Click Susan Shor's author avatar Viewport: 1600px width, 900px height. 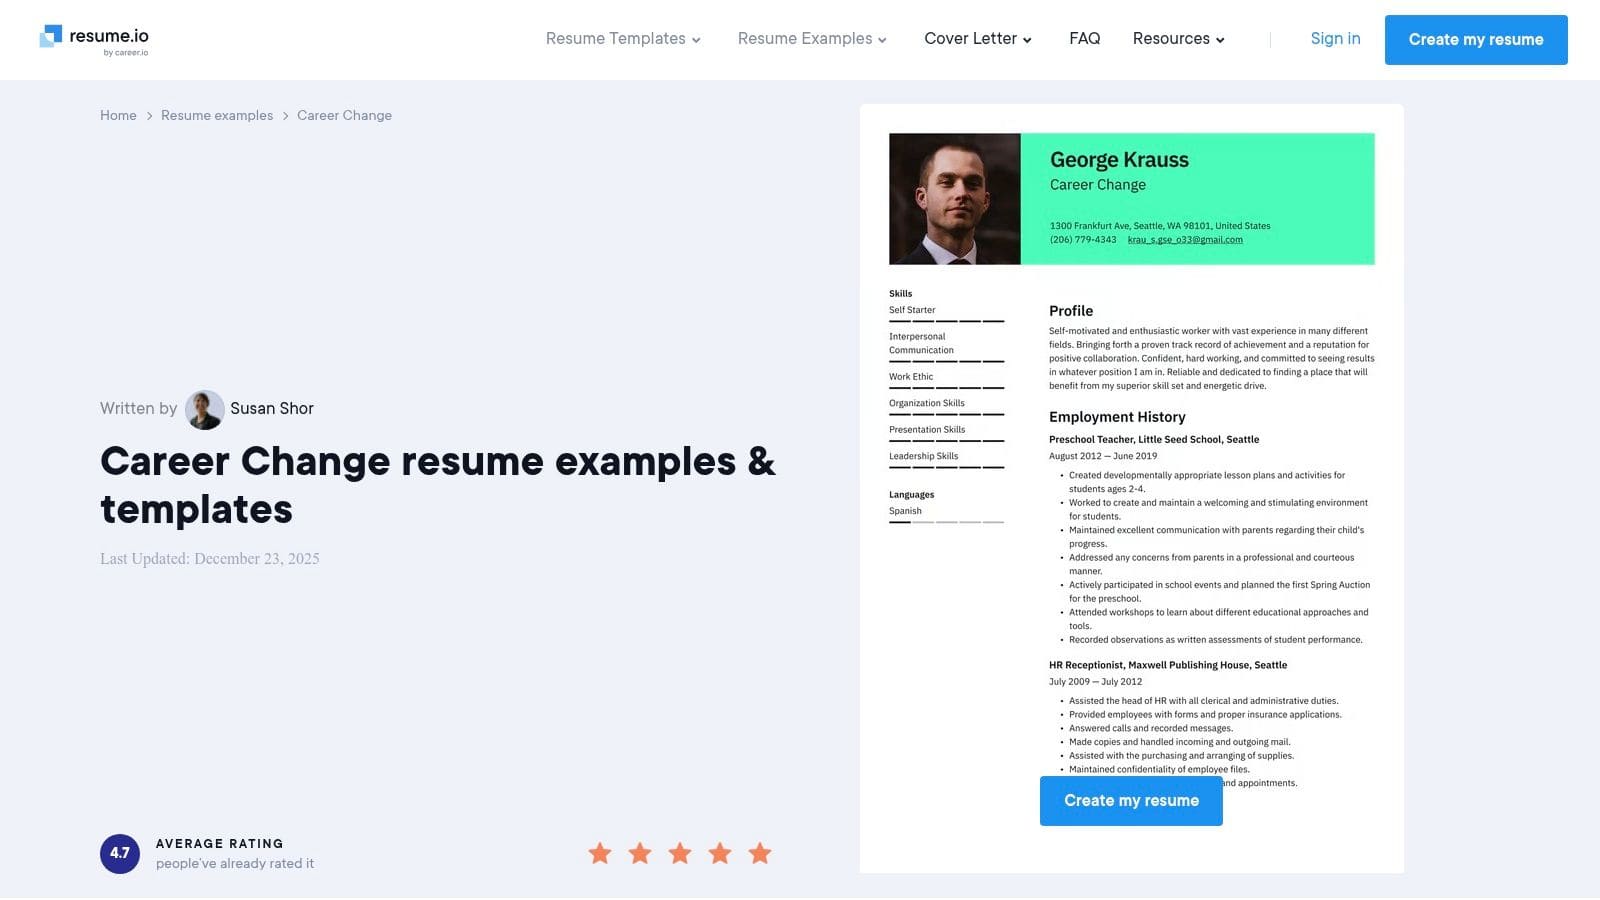coord(204,409)
